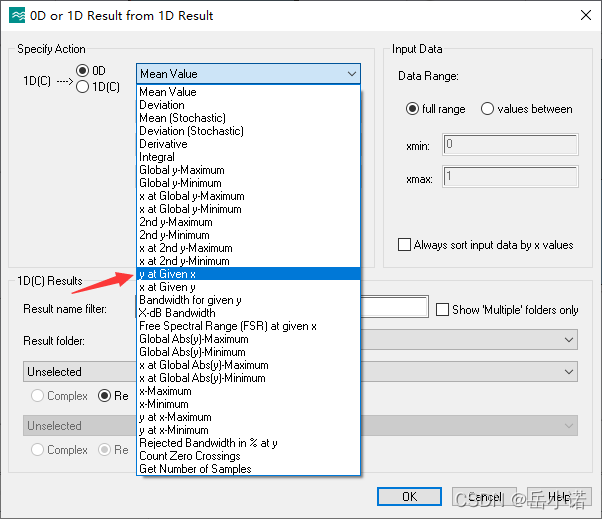Select Global y-Minimum entry

248,183
